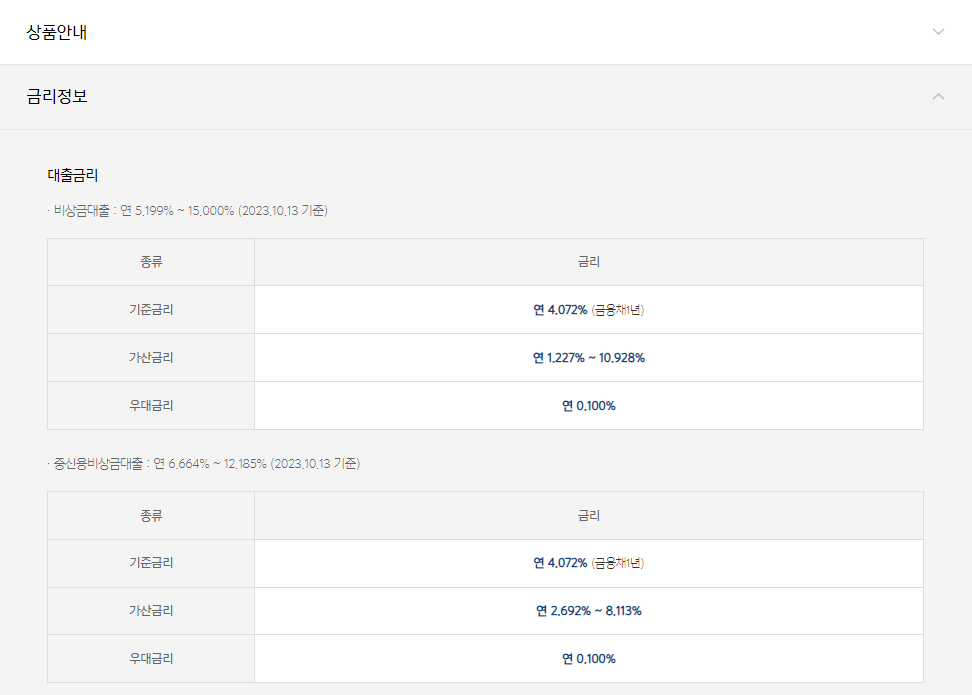The width and height of the screenshot is (972, 695).
Task: Click 종류 header in the 비상금대출 table
Action: (151, 262)
